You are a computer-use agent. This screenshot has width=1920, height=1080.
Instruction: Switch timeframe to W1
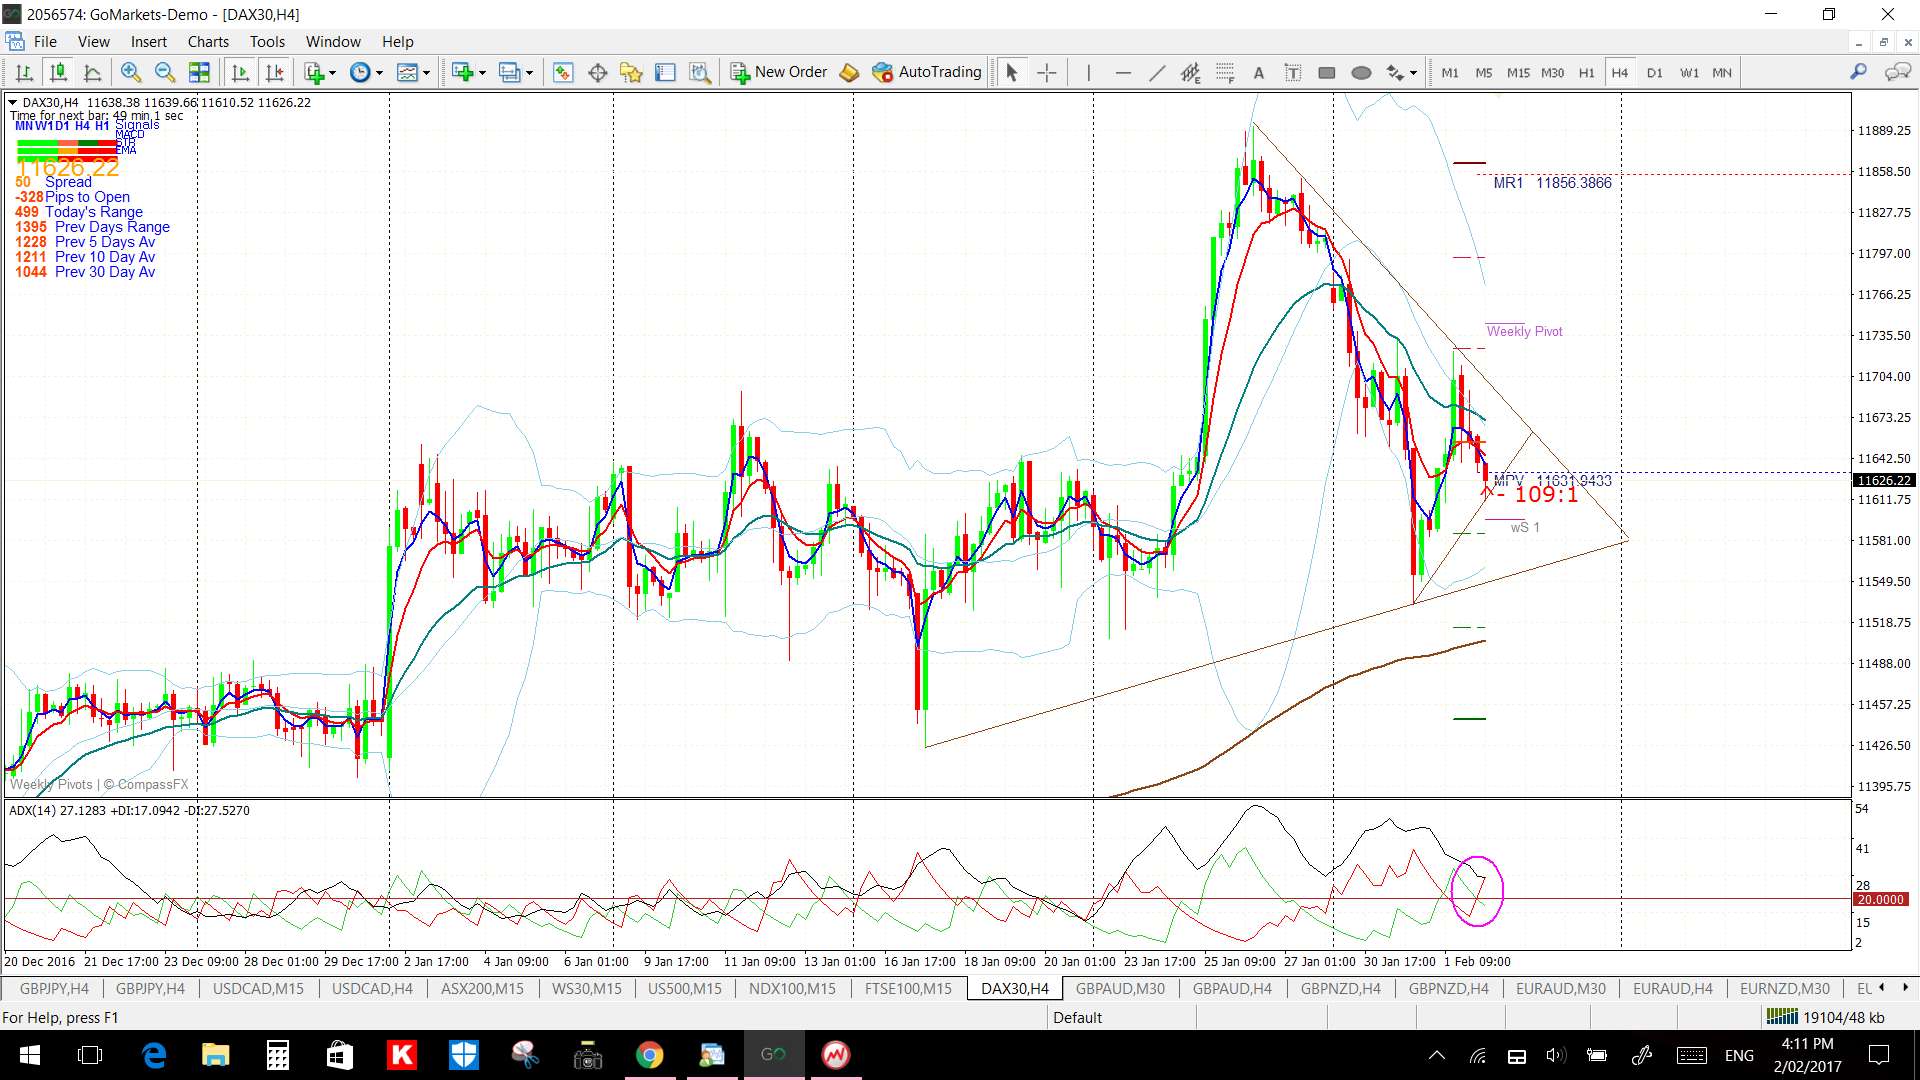click(1689, 72)
